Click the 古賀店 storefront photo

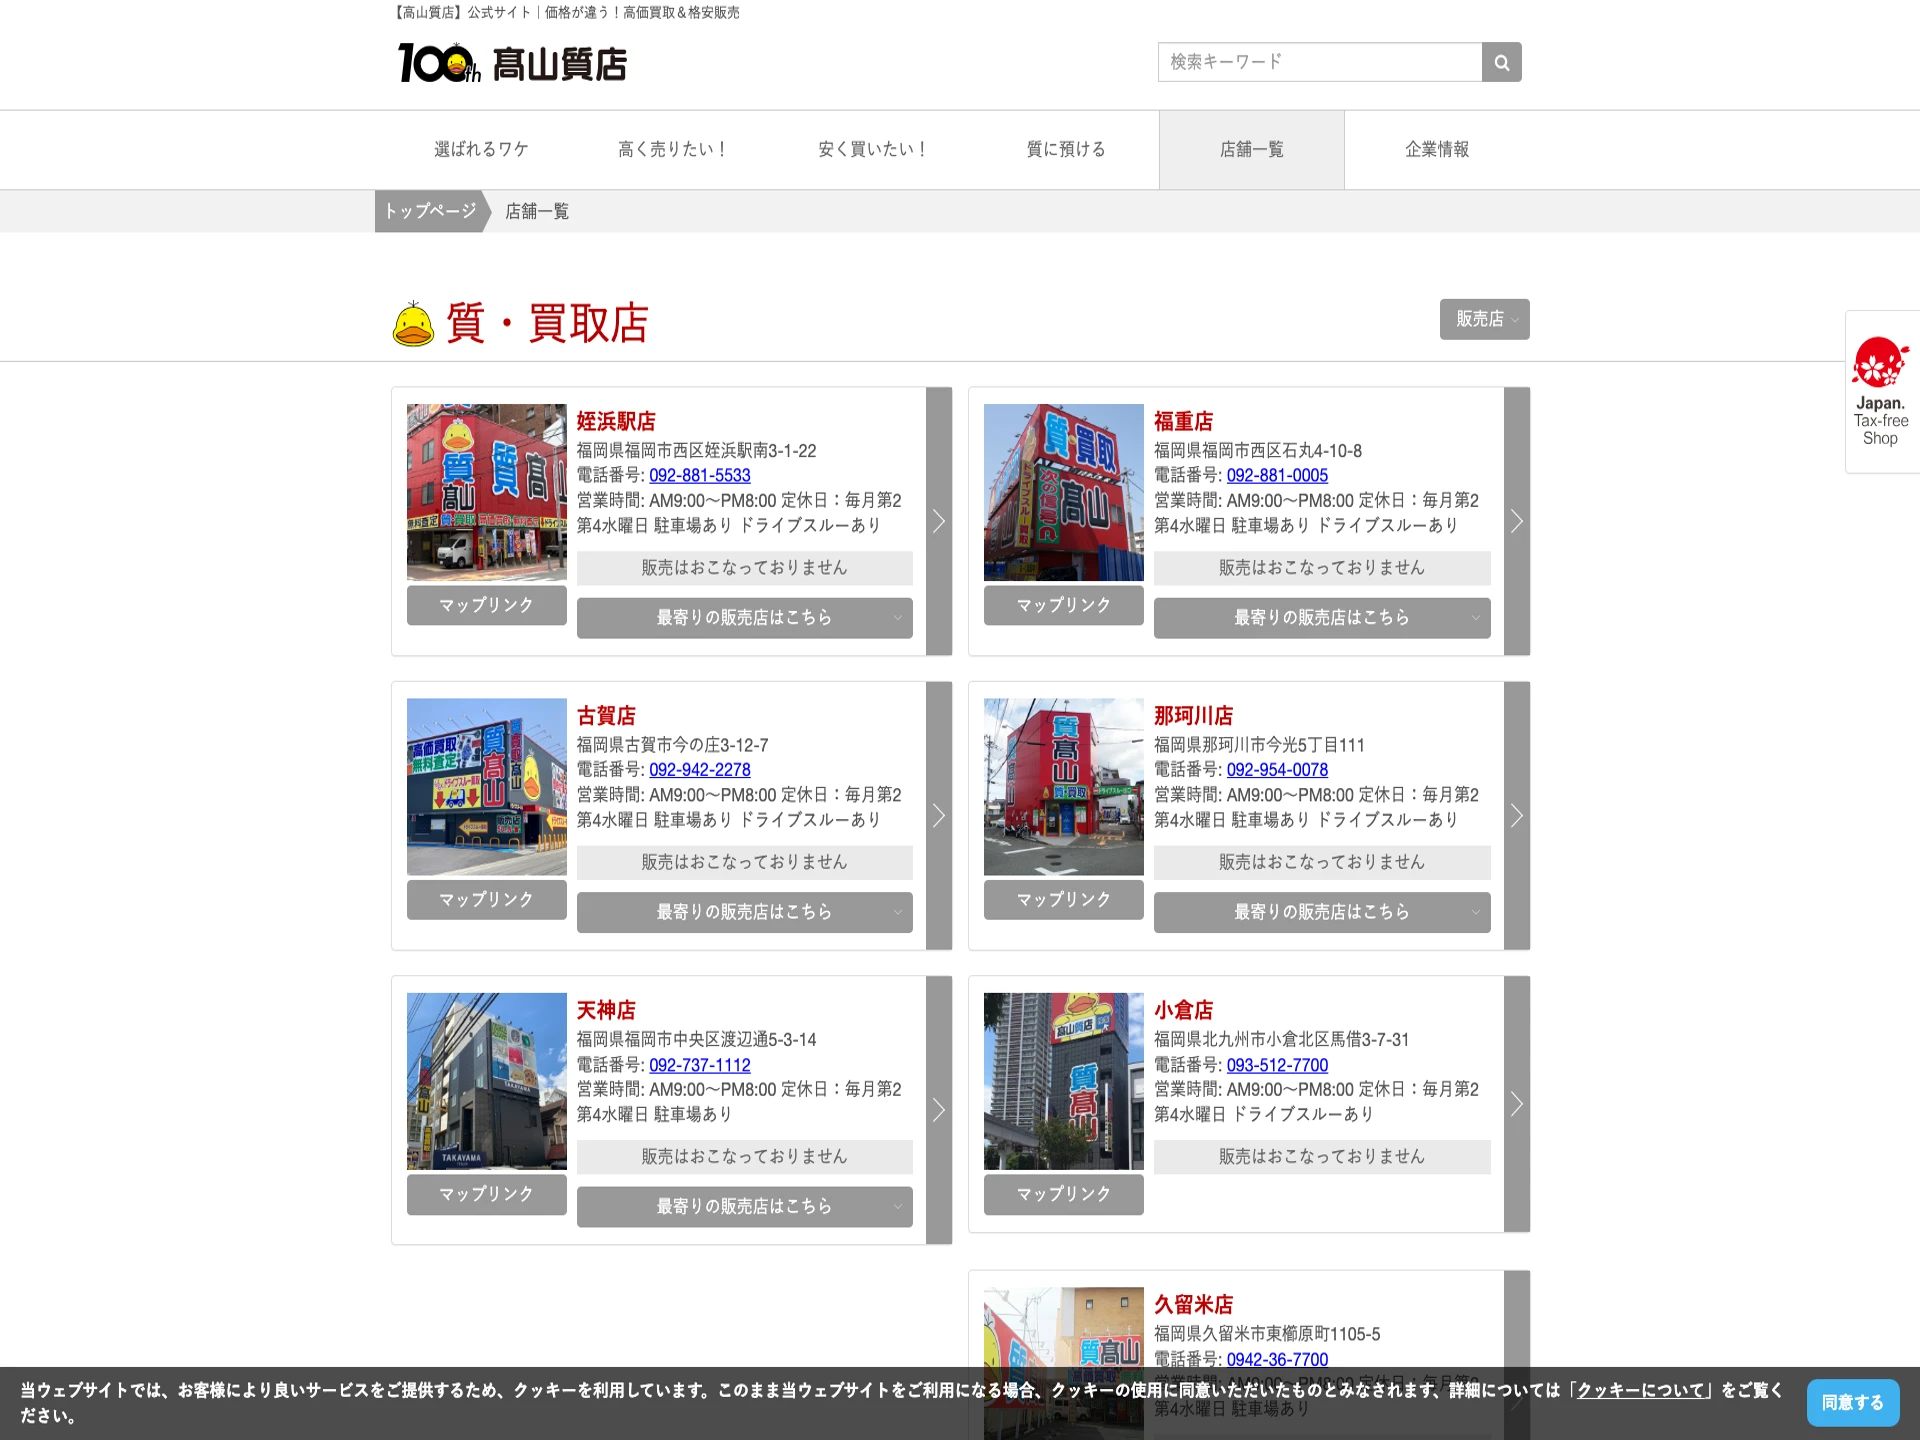pyautogui.click(x=487, y=787)
